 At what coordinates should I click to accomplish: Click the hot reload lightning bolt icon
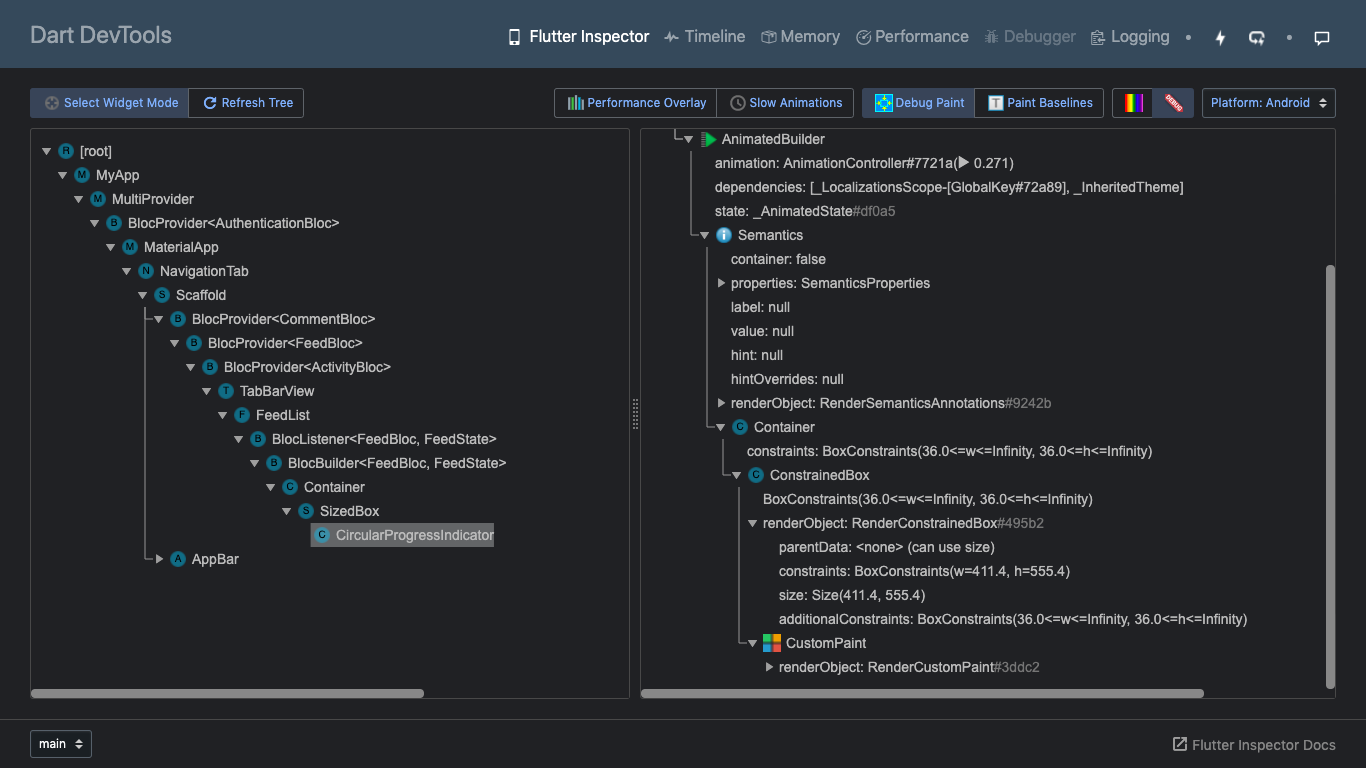1220,37
